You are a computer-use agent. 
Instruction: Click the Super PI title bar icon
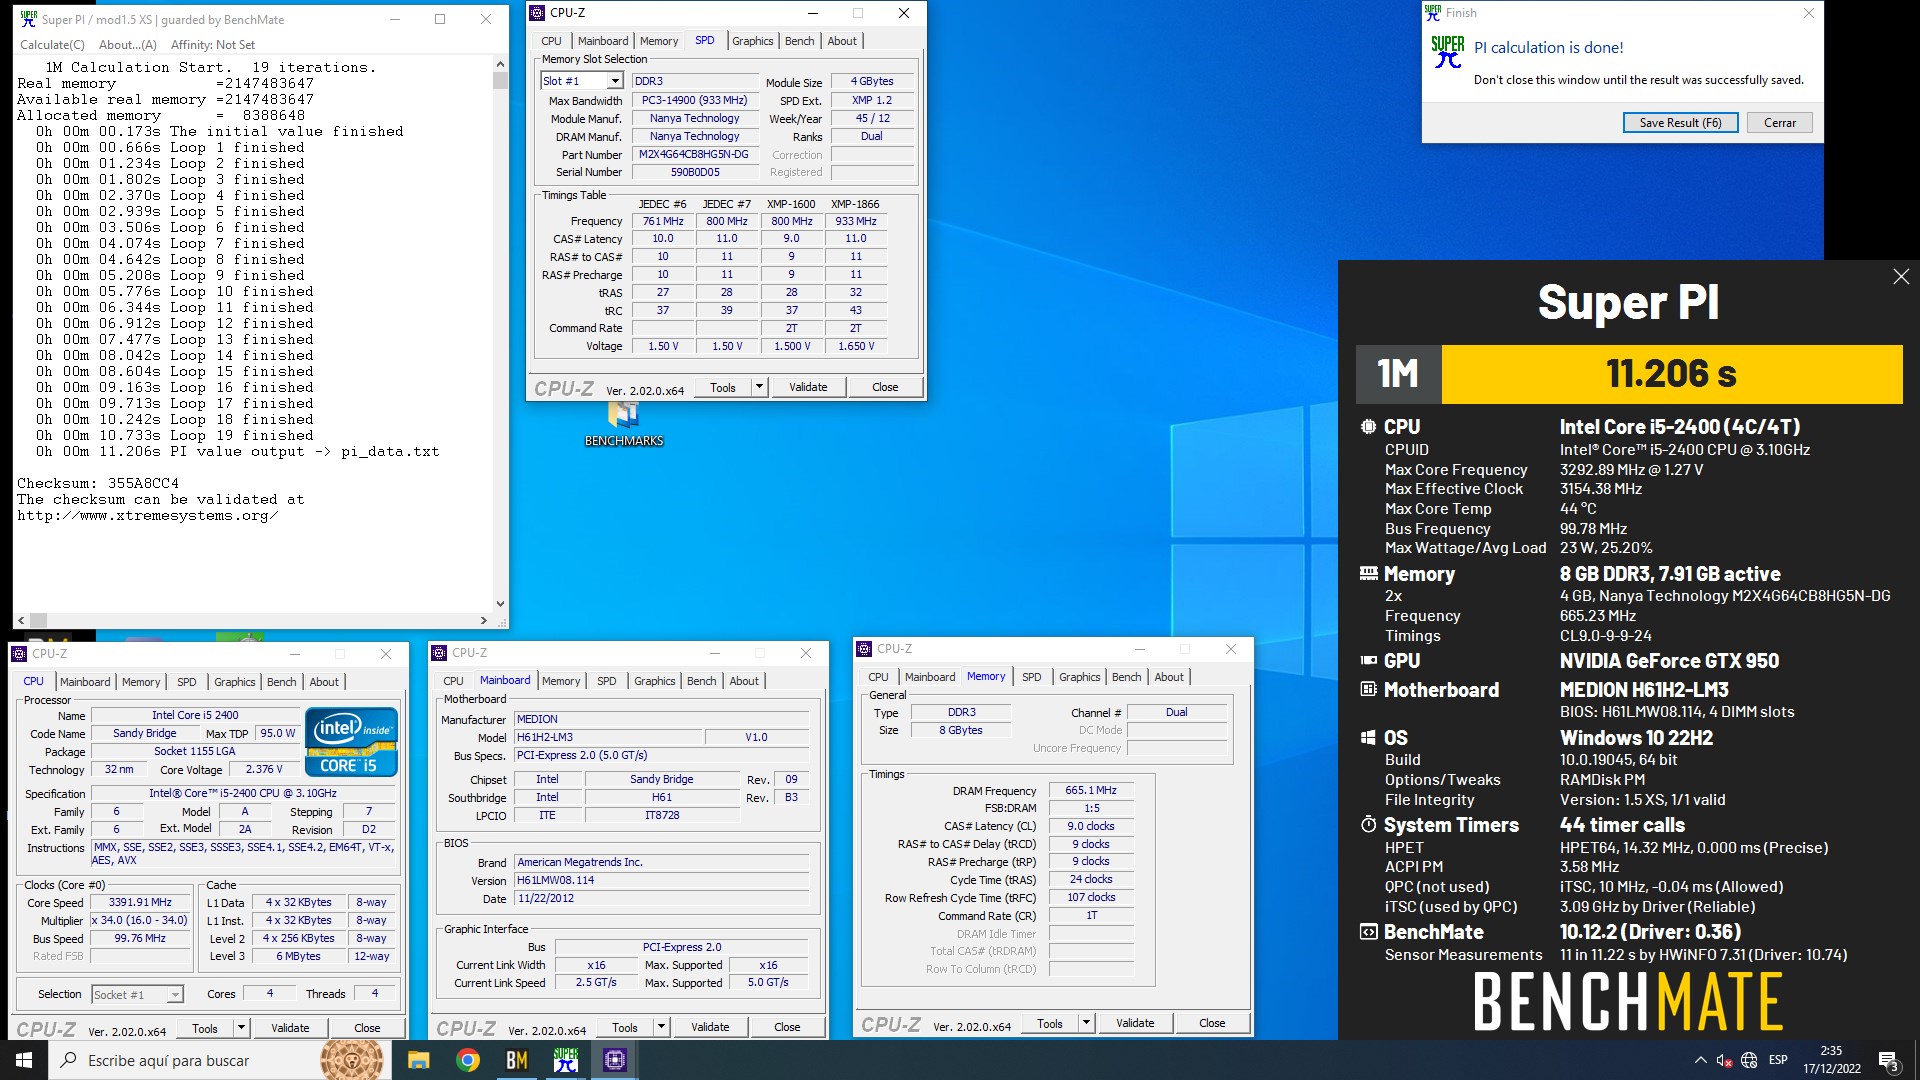click(28, 19)
